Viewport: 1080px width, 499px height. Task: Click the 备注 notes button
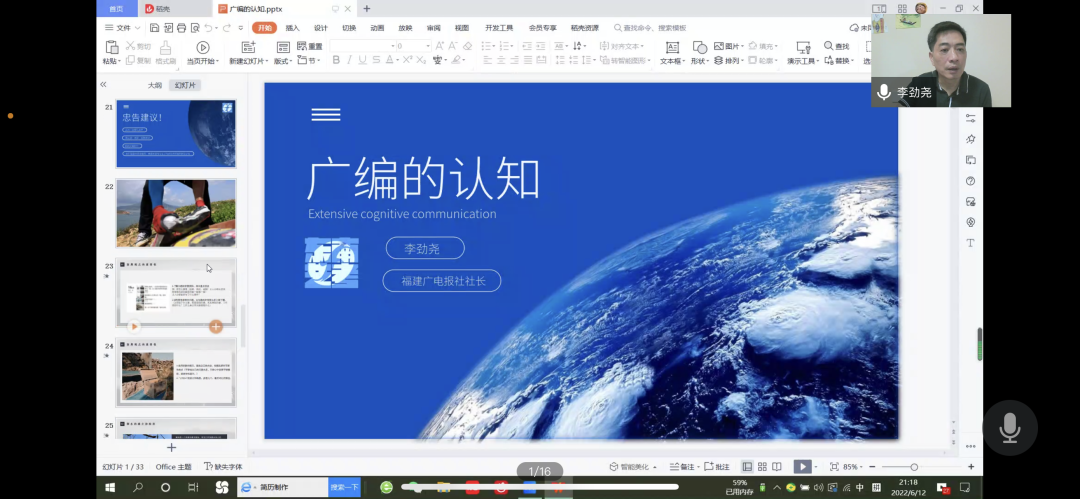pyautogui.click(x=683, y=467)
